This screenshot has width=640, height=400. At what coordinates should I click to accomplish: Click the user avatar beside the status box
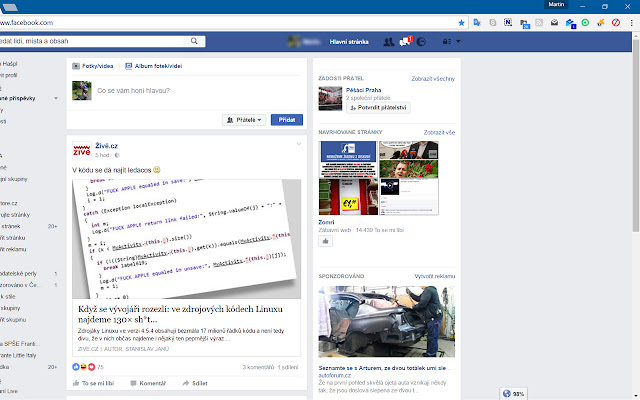[82, 90]
